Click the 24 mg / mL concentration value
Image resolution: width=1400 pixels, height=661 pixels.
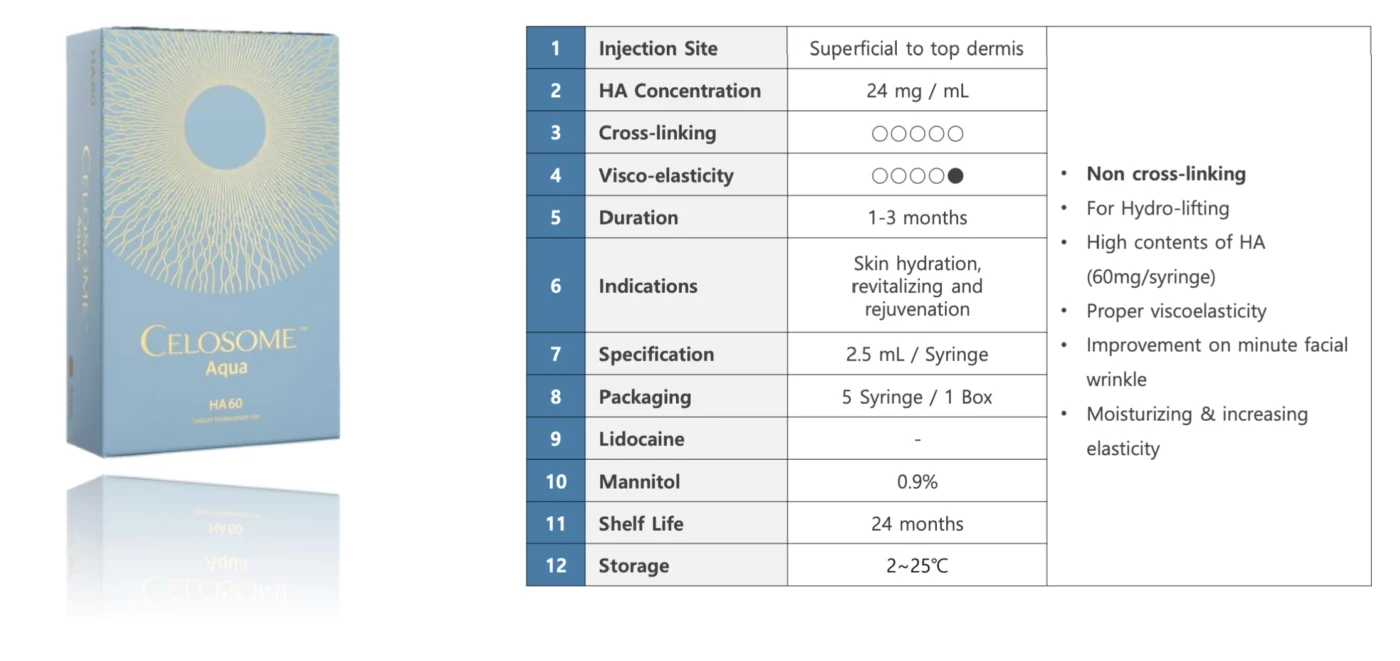click(x=917, y=91)
